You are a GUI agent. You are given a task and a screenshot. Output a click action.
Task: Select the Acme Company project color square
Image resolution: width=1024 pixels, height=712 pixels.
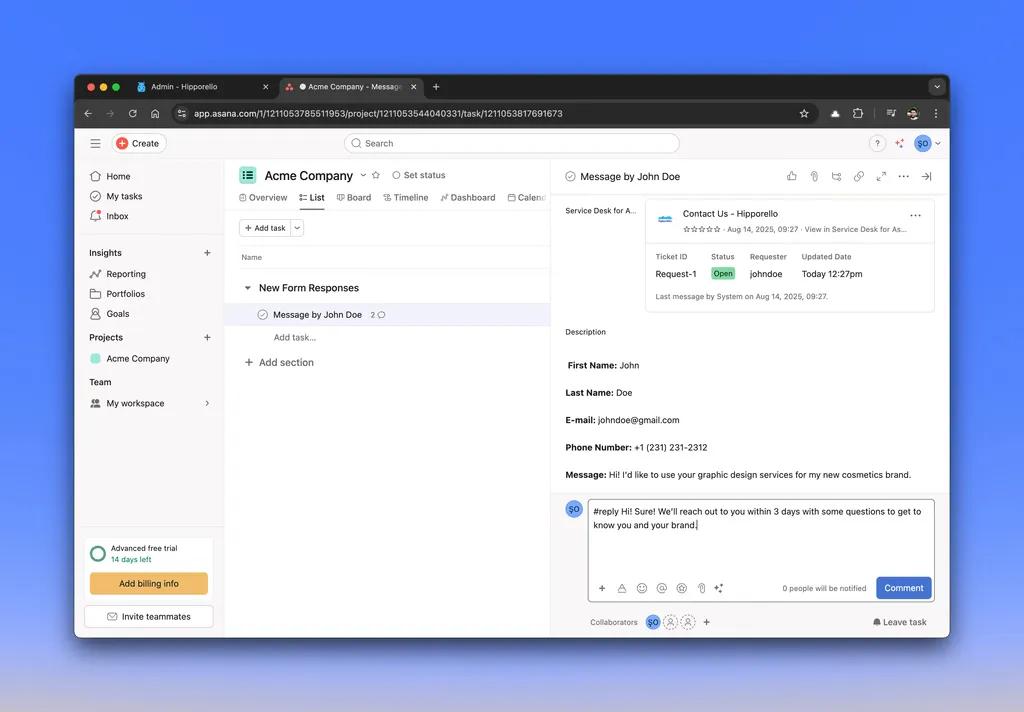[95, 358]
